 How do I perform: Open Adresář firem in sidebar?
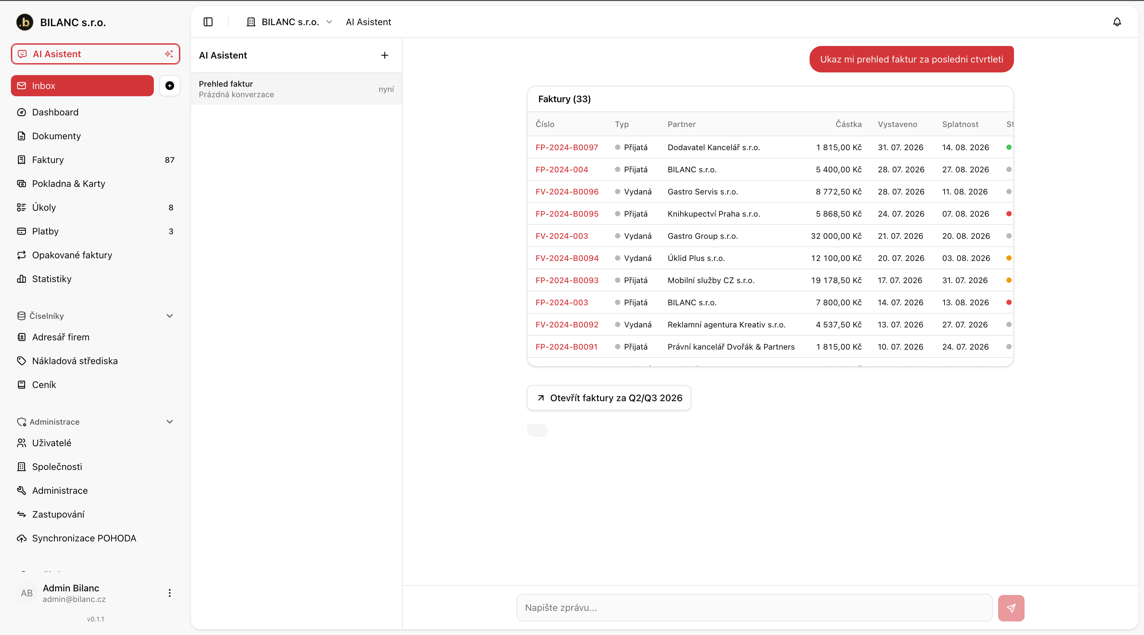click(x=96, y=337)
